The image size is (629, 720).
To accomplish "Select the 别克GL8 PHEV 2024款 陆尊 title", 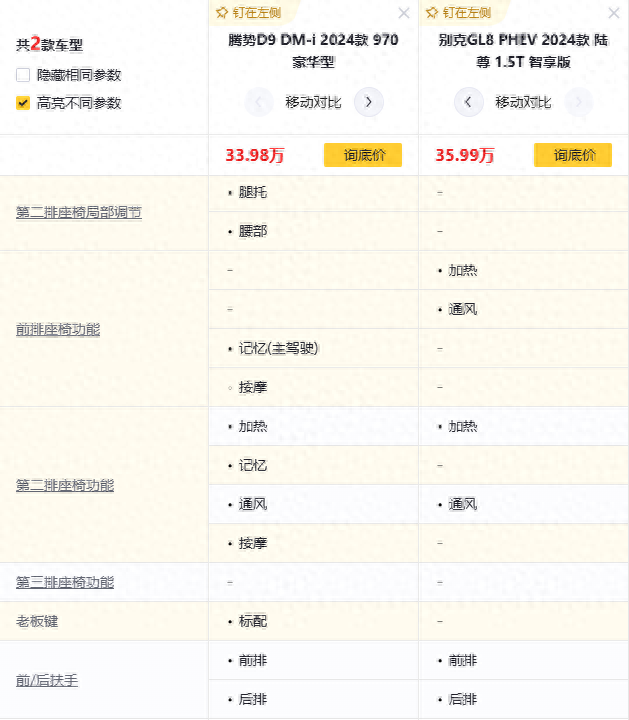I will 523,51.
